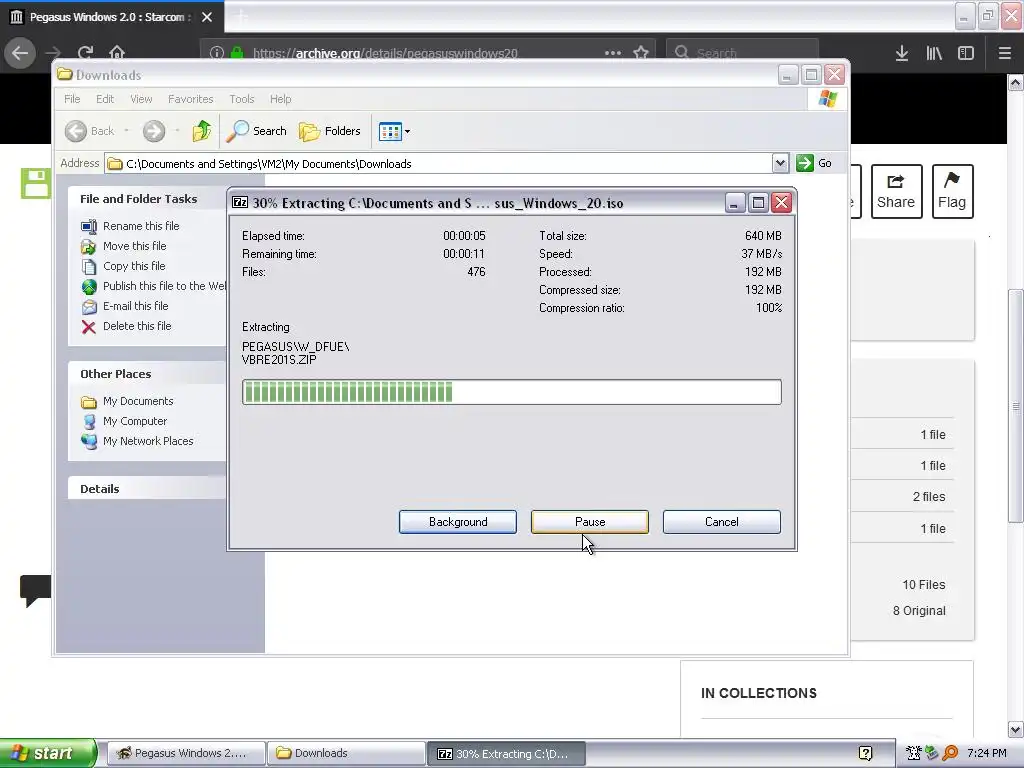Minimize the 7-Zip extracting dialog

(x=735, y=202)
